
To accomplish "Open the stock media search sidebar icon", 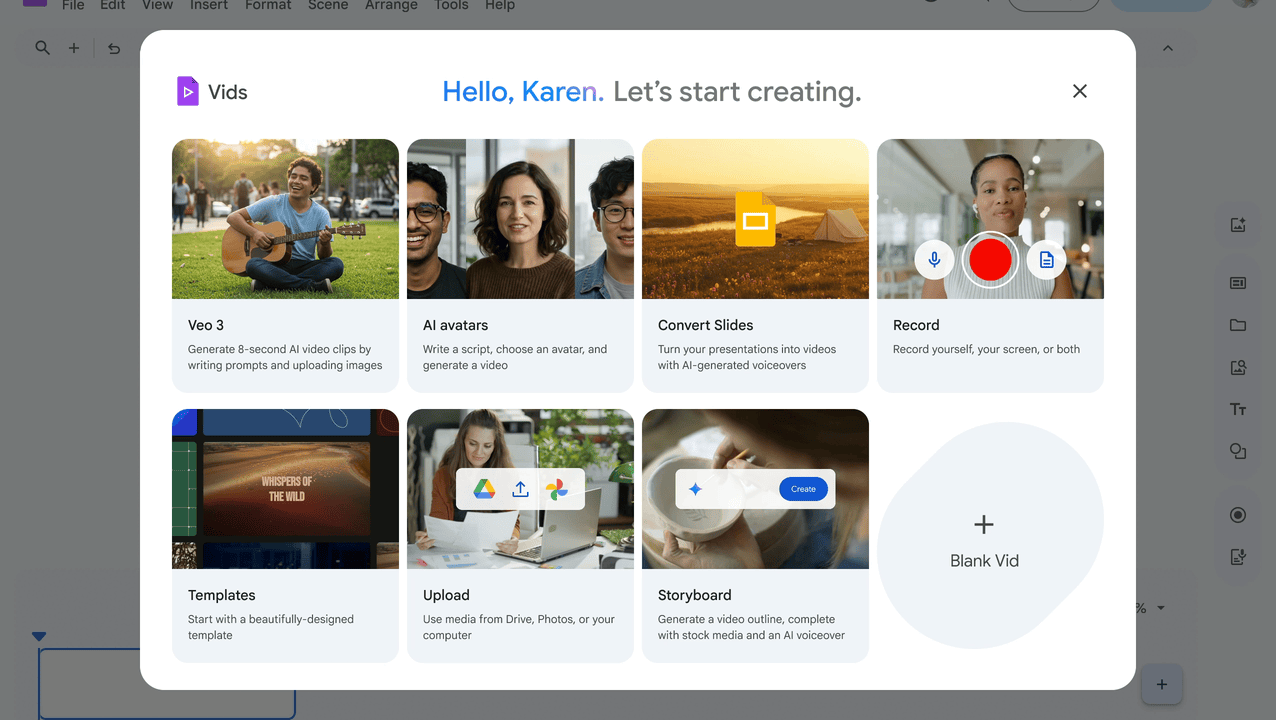I will coord(1238,367).
